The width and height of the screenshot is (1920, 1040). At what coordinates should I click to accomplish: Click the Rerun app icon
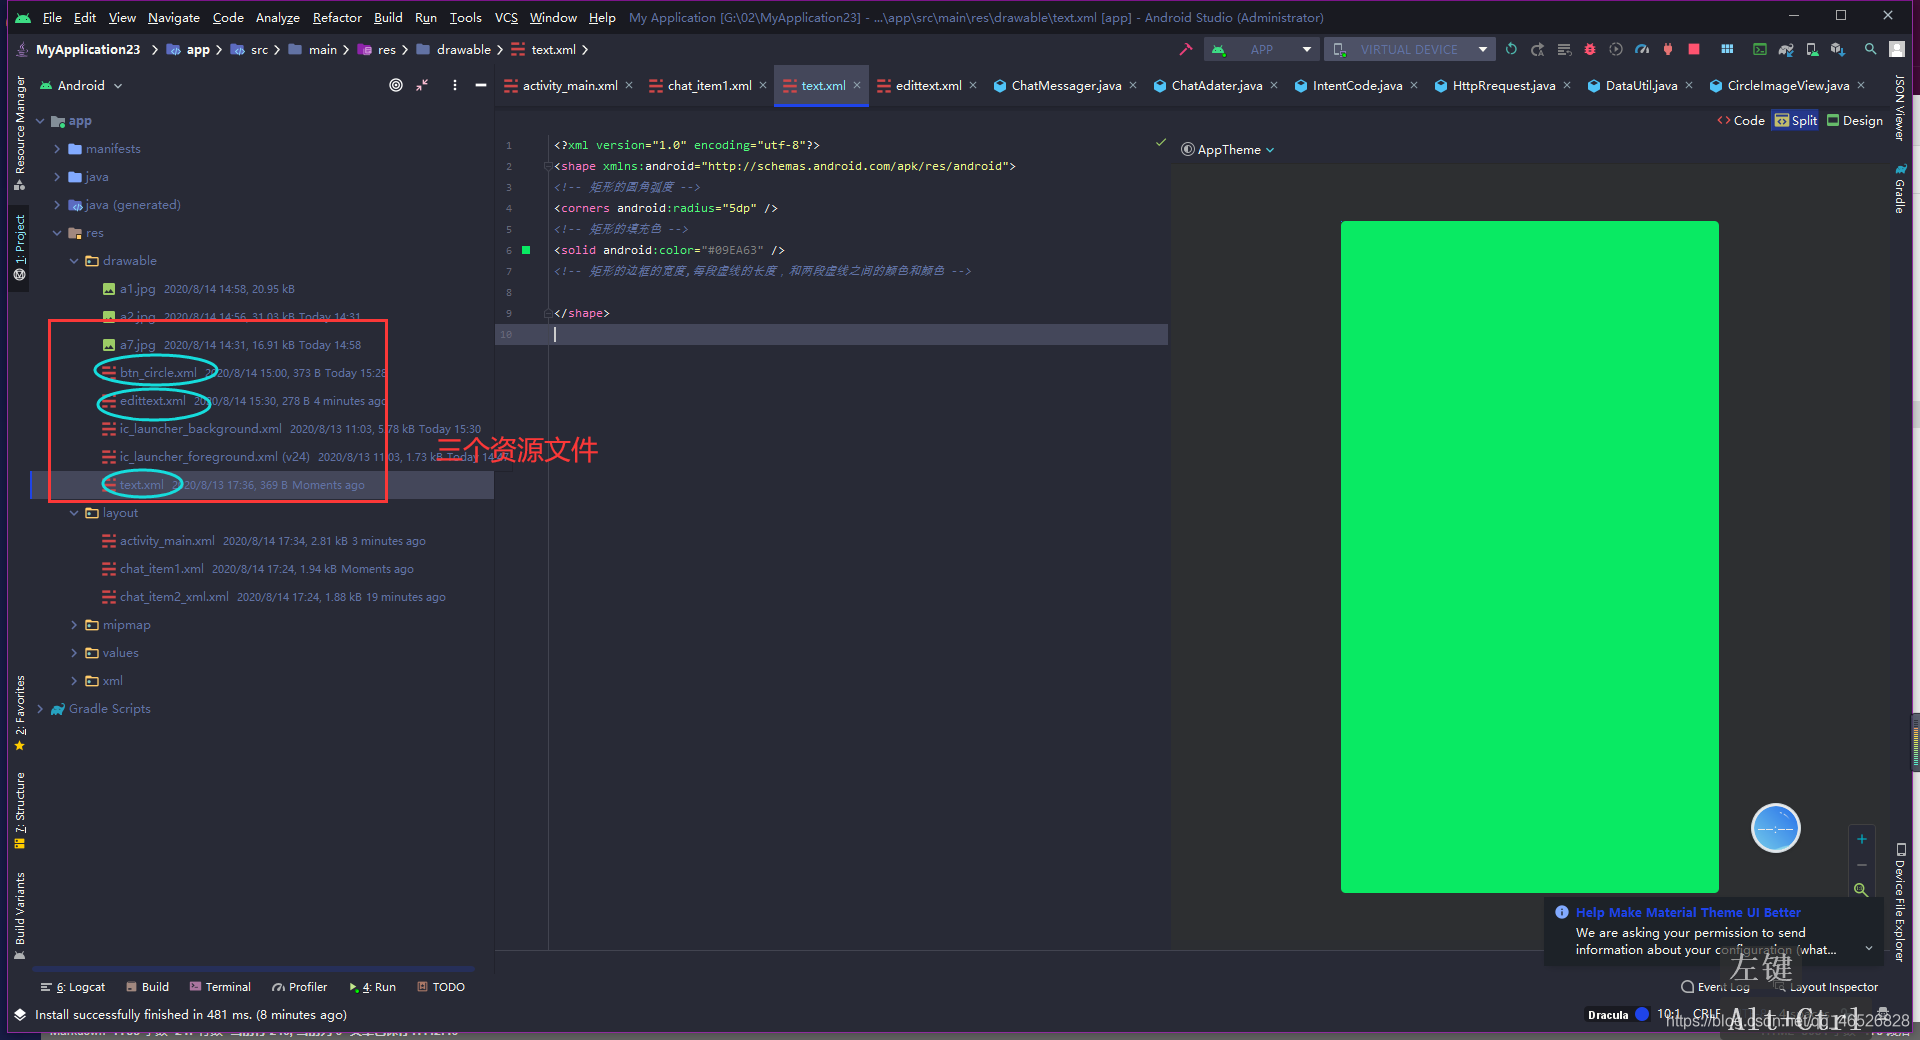[x=1511, y=49]
